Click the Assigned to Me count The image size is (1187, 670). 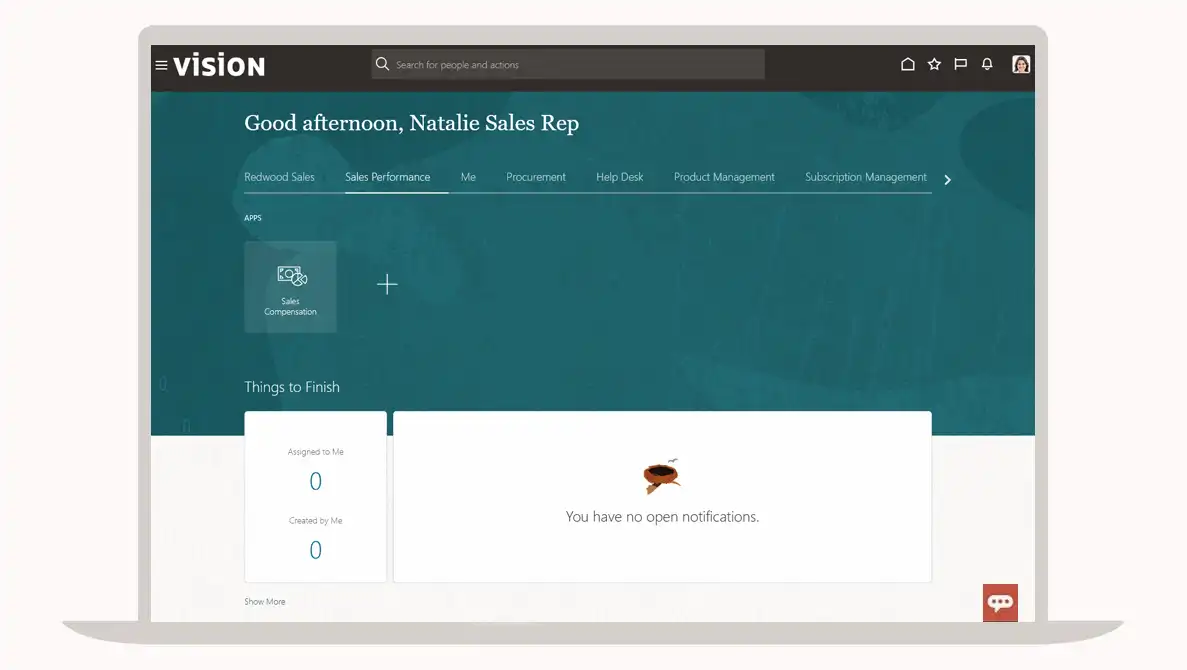coord(315,481)
